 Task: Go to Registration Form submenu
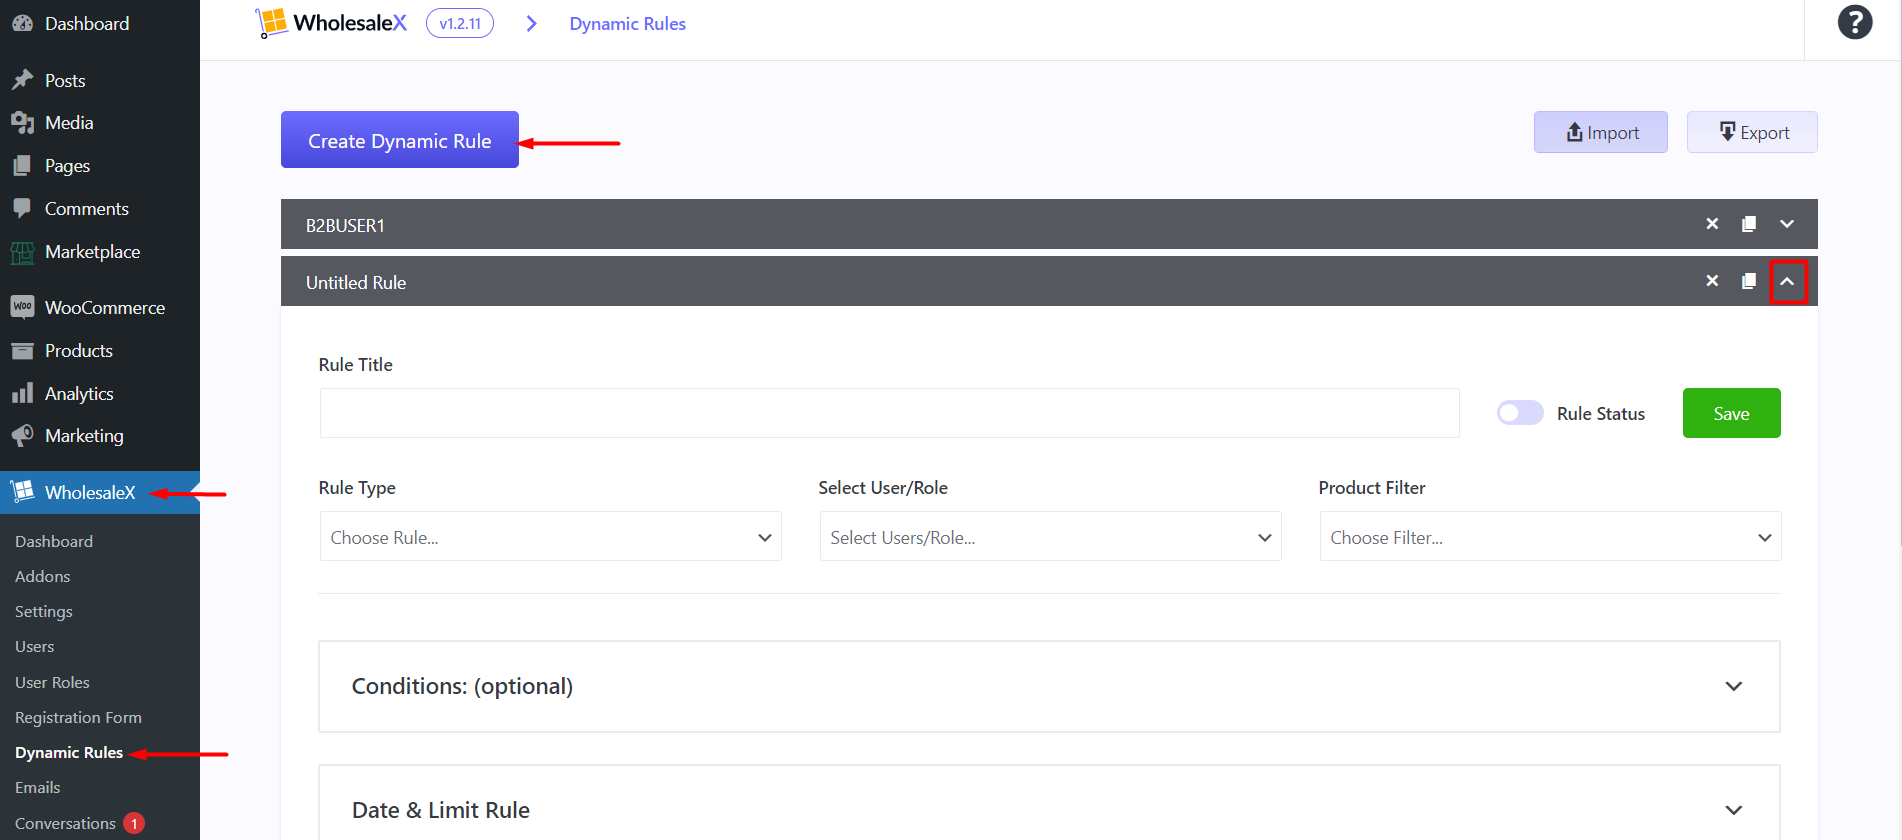pos(79,717)
